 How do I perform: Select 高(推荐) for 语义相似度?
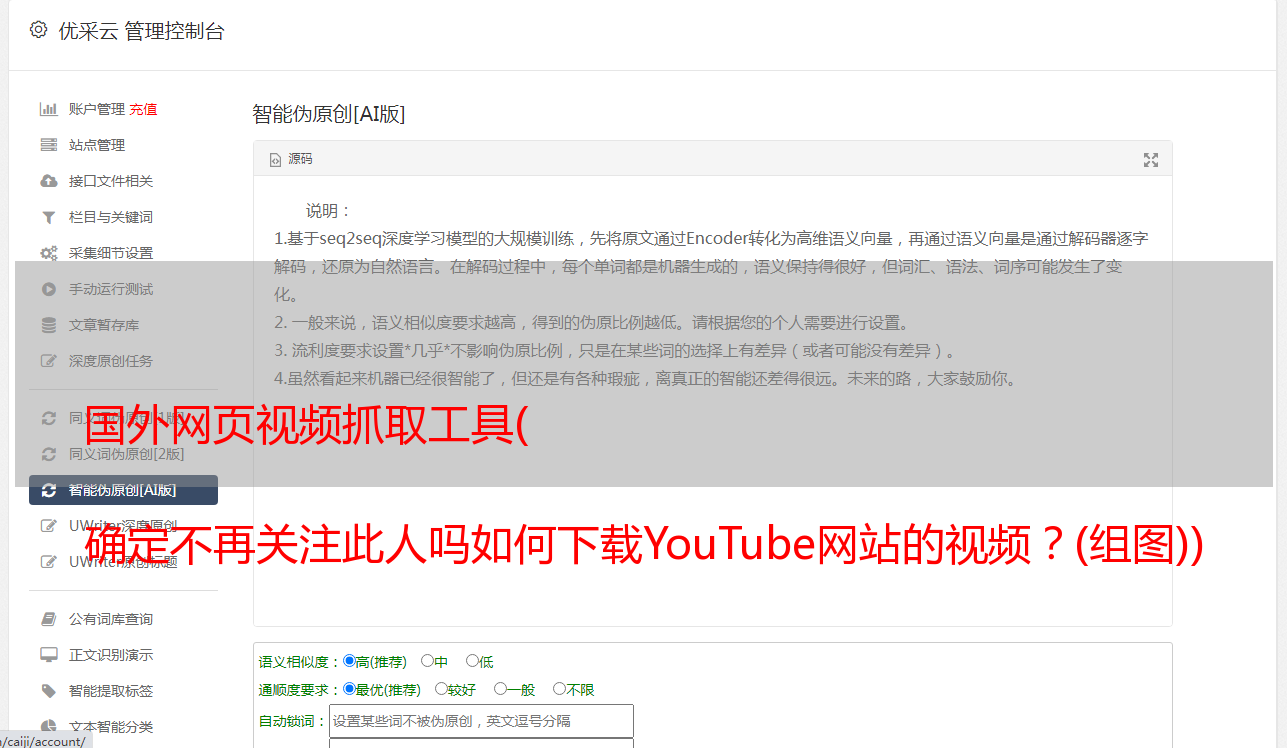349,661
